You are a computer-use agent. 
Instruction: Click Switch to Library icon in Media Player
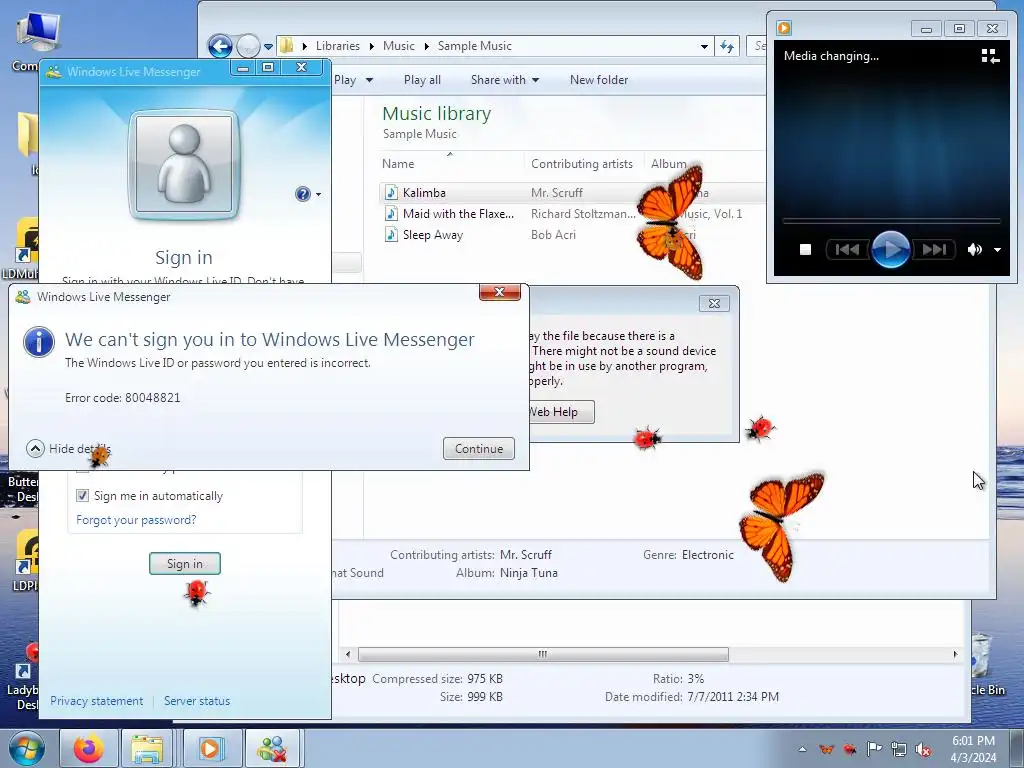point(990,56)
